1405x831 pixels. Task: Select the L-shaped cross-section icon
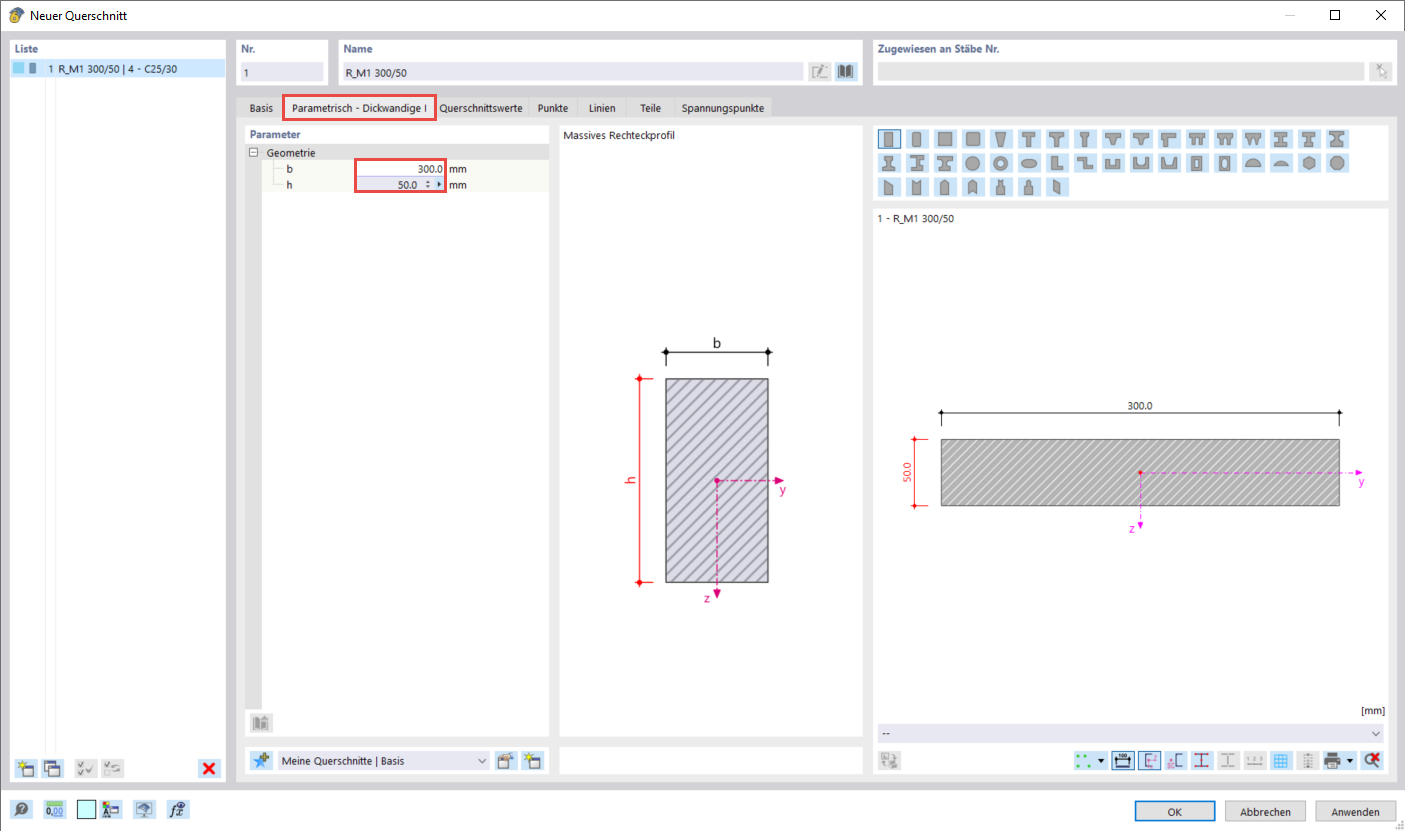pyautogui.click(x=1056, y=163)
